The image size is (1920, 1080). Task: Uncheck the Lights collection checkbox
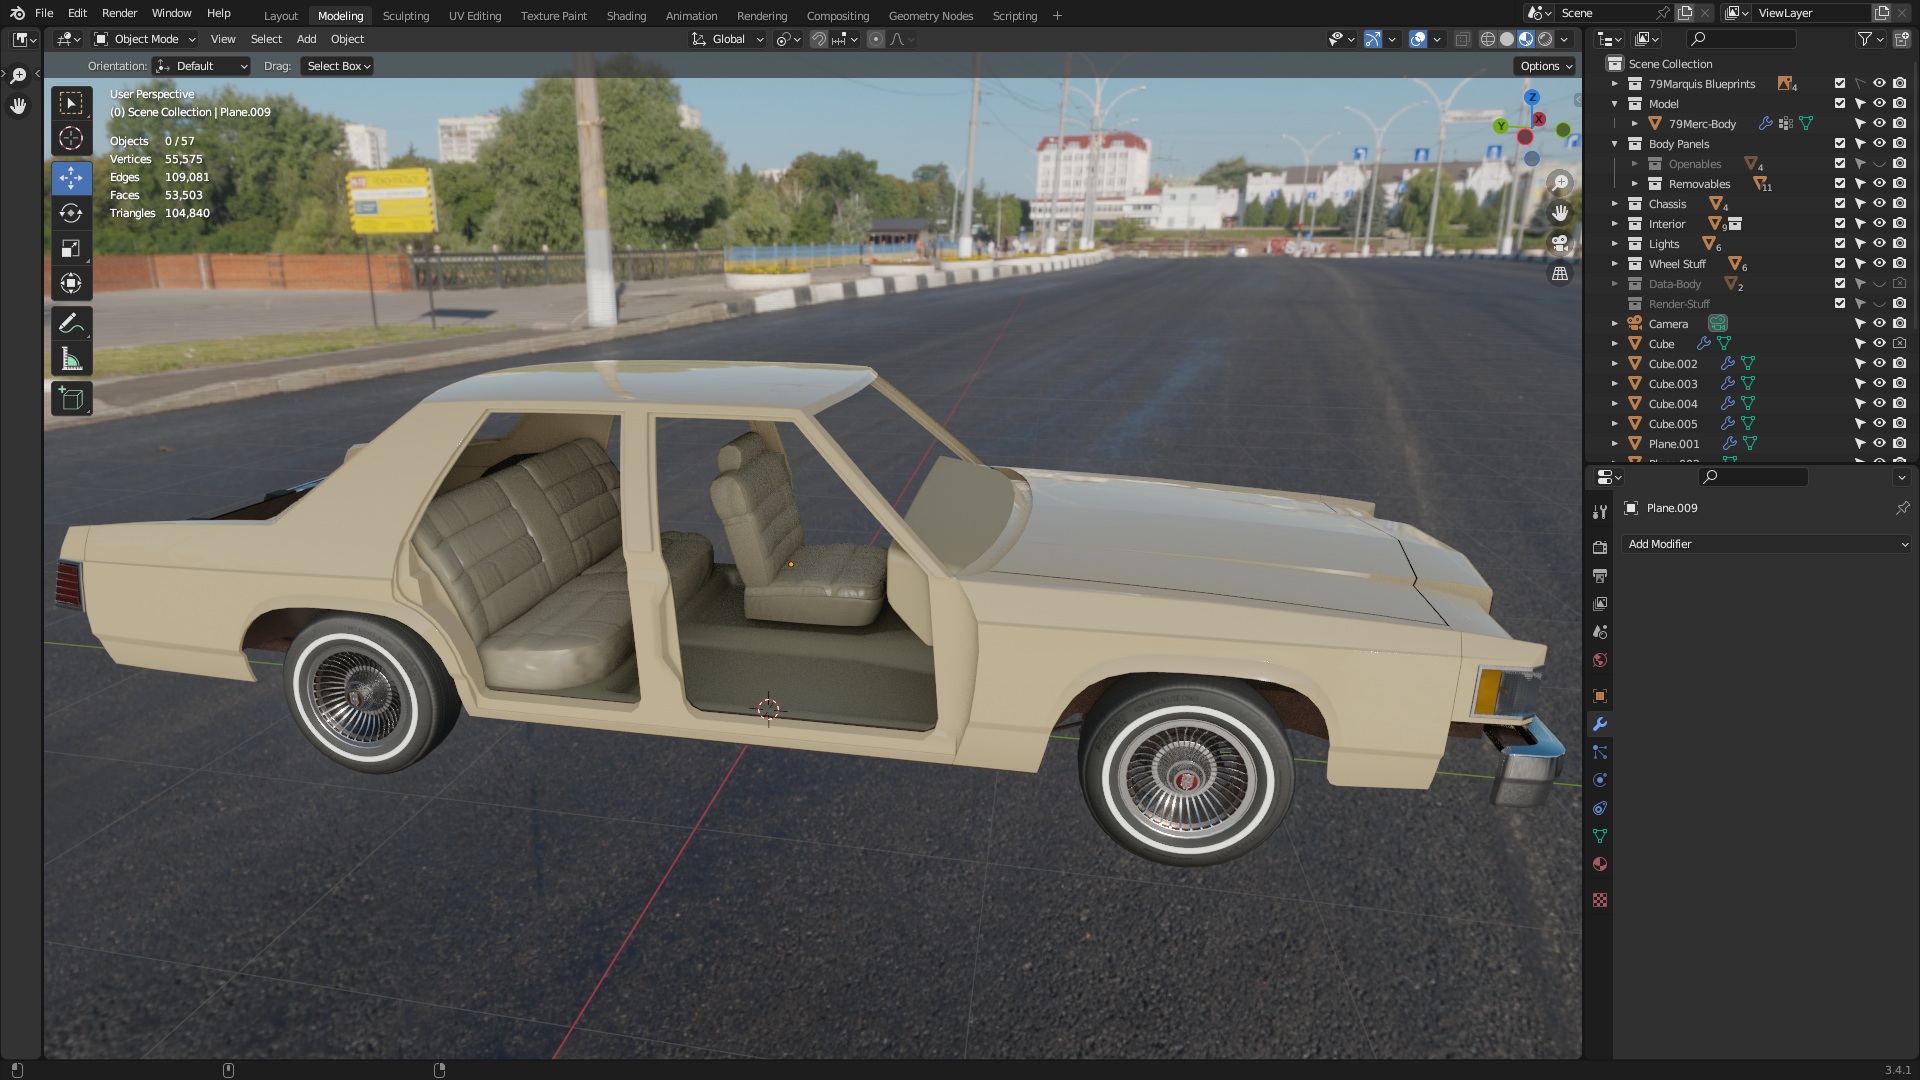click(x=1840, y=243)
